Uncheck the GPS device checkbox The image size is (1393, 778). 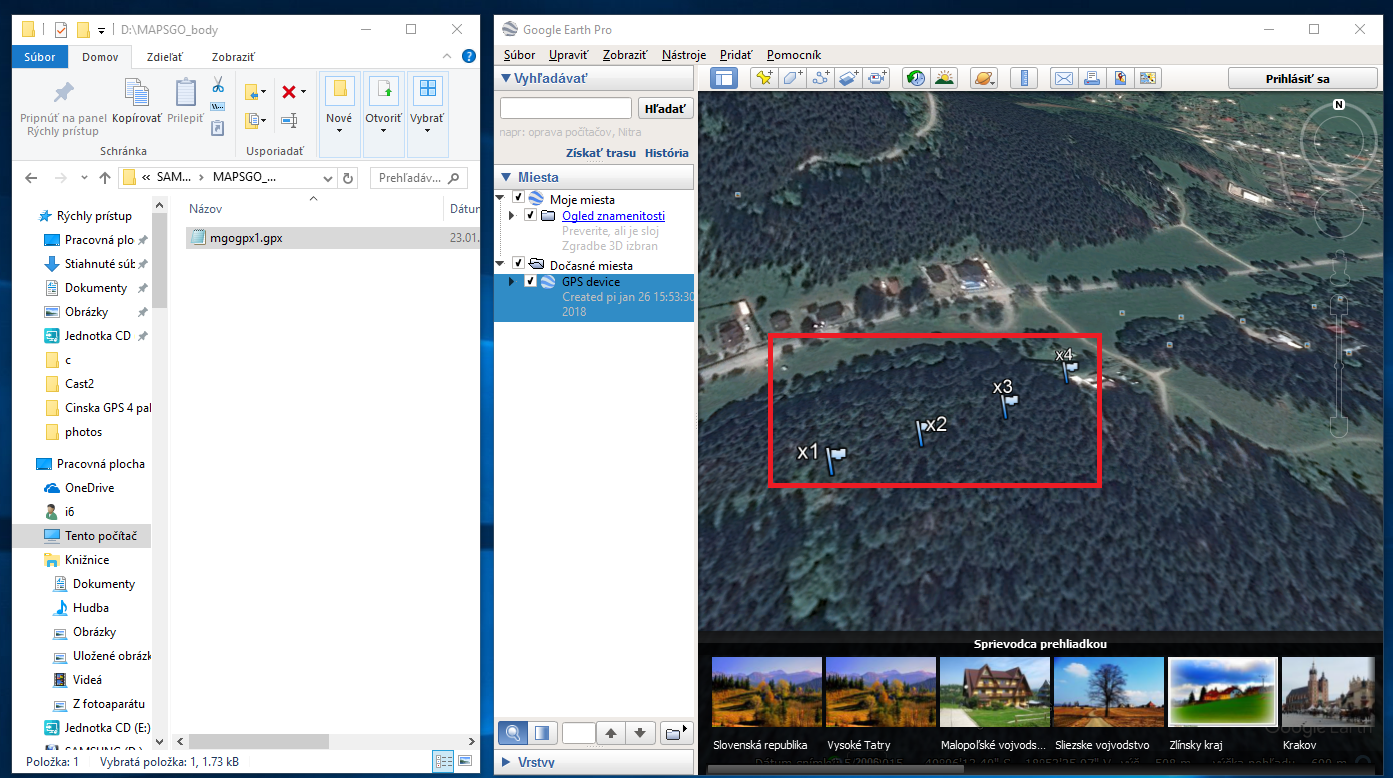click(530, 281)
